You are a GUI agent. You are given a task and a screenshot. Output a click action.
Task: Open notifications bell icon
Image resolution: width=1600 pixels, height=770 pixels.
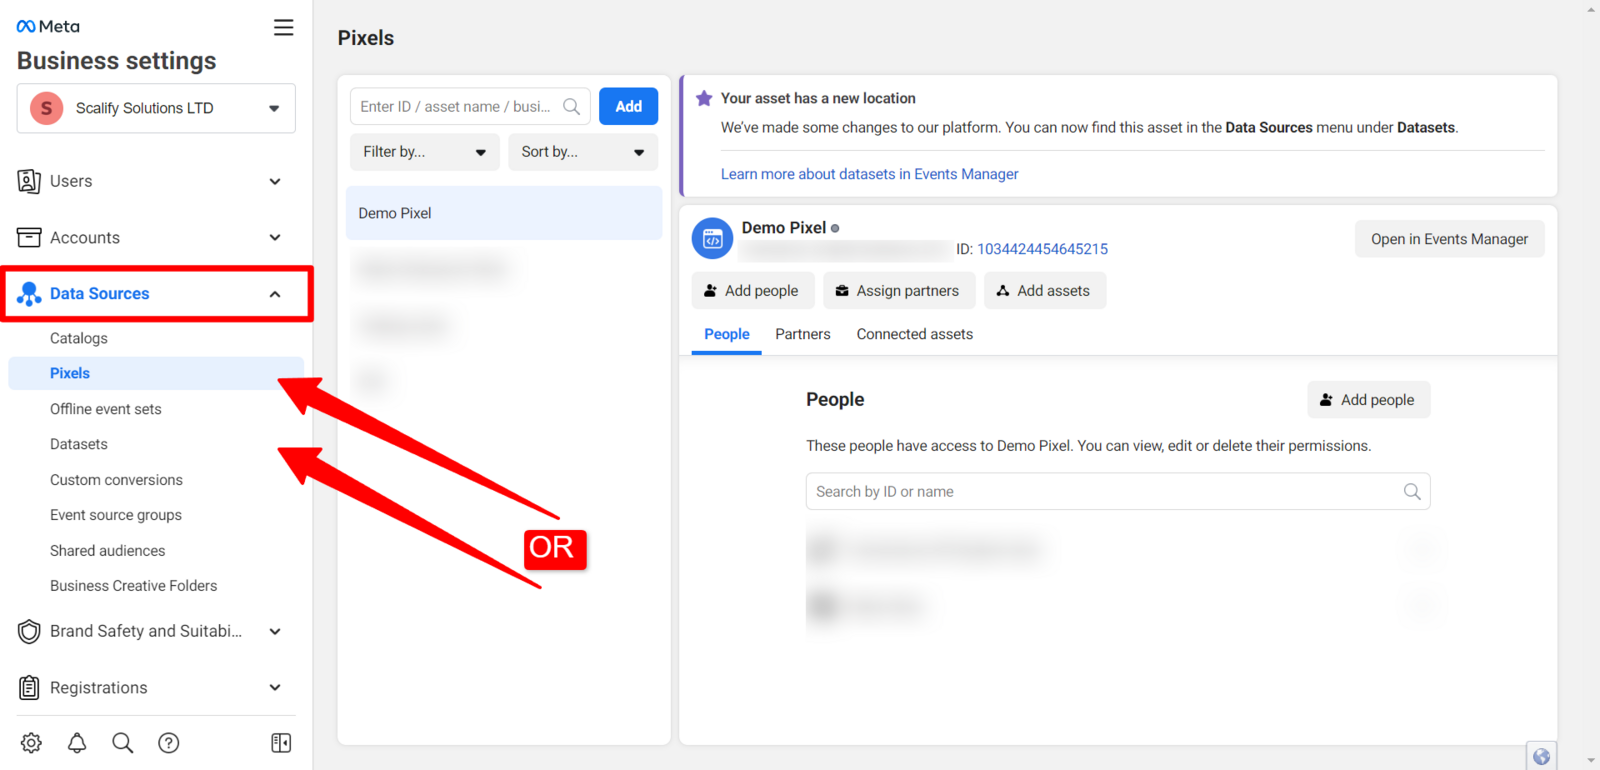coord(77,743)
